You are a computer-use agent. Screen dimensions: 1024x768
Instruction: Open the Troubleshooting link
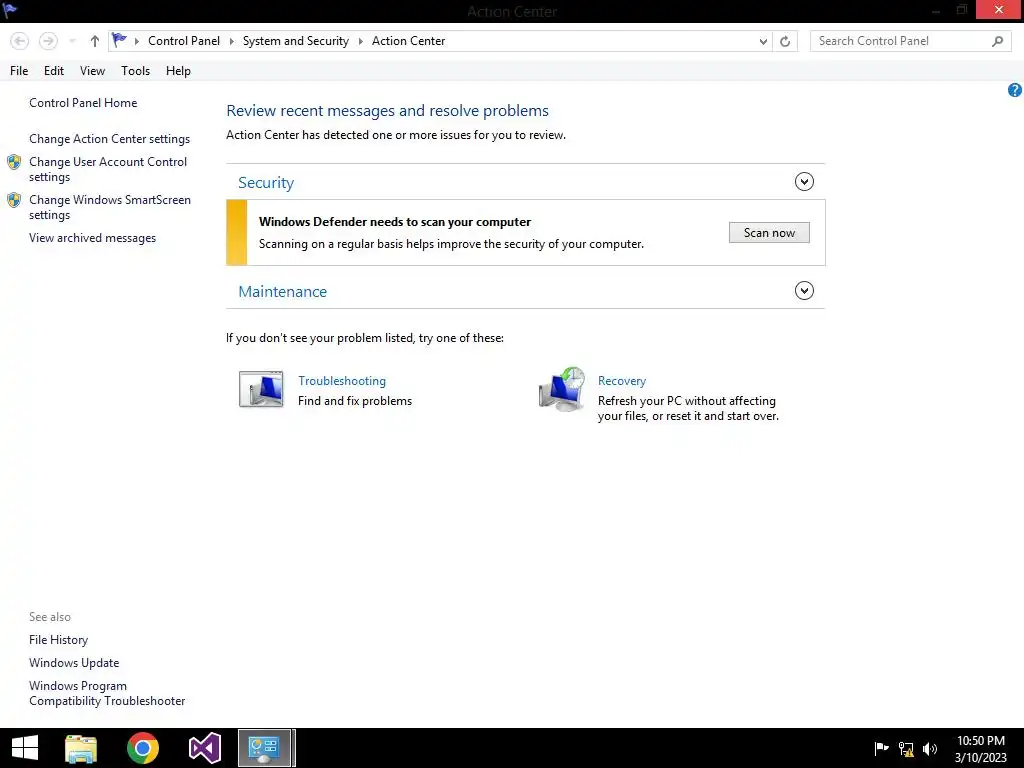[x=342, y=381]
